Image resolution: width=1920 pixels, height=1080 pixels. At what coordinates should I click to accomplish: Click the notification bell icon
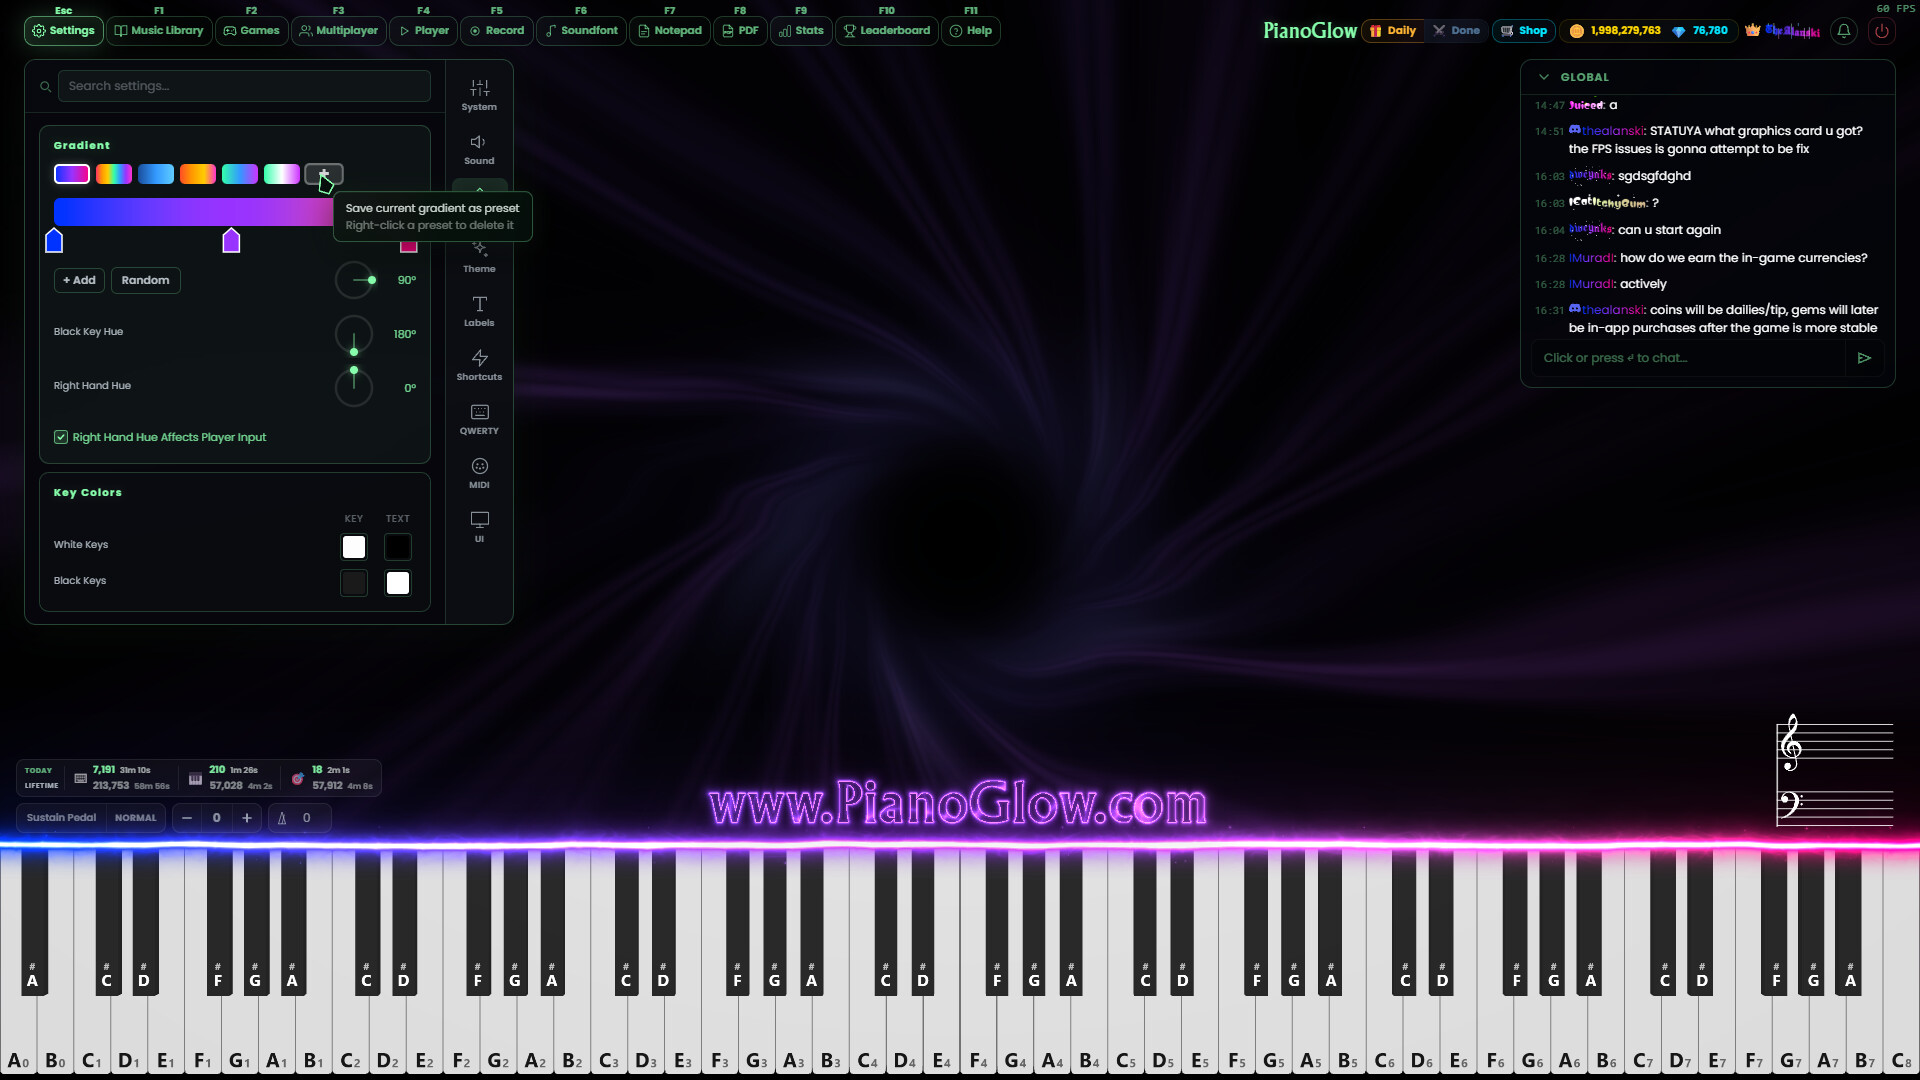(x=1844, y=30)
